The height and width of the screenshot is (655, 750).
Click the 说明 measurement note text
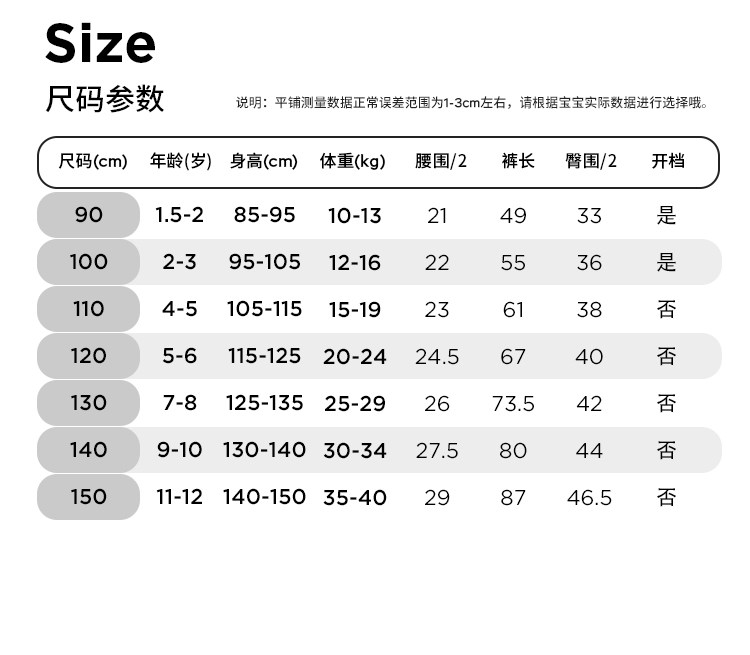pyautogui.click(x=471, y=103)
